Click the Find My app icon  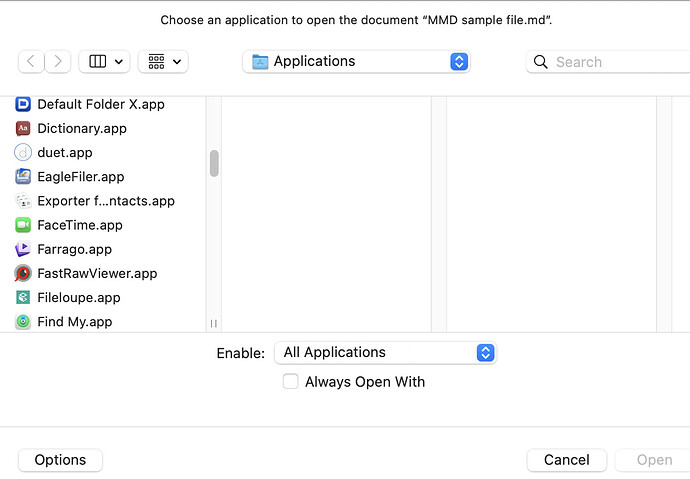[23, 322]
